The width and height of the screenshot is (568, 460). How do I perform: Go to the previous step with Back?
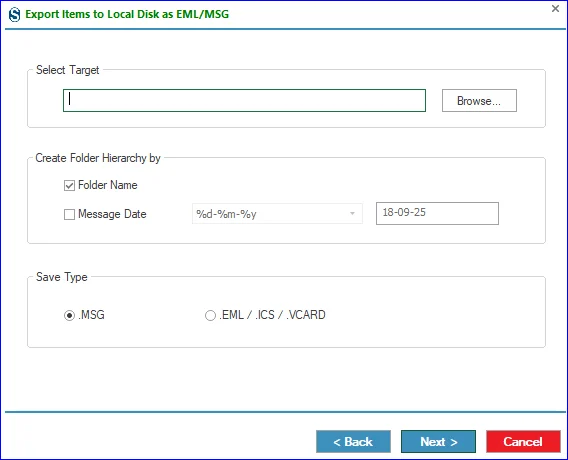coord(353,442)
